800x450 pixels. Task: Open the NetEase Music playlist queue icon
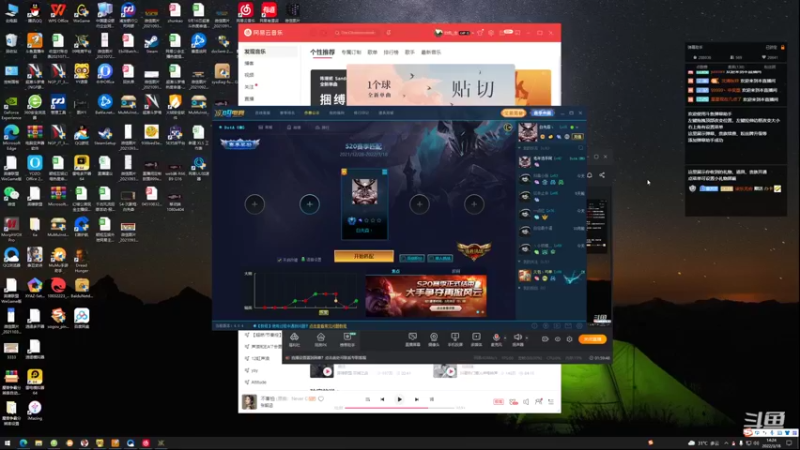pyautogui.click(x=551, y=402)
